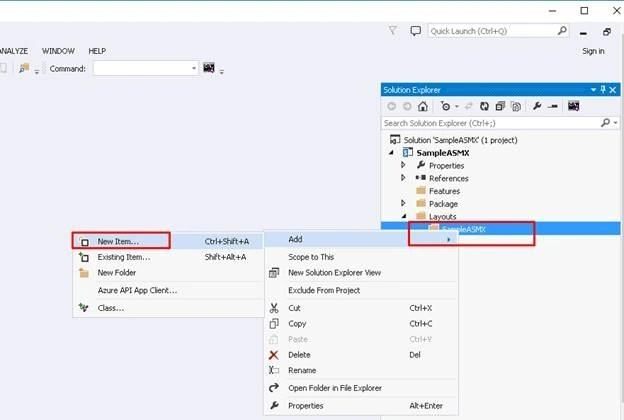
Task: Open the HELP menu
Action: pos(97,51)
